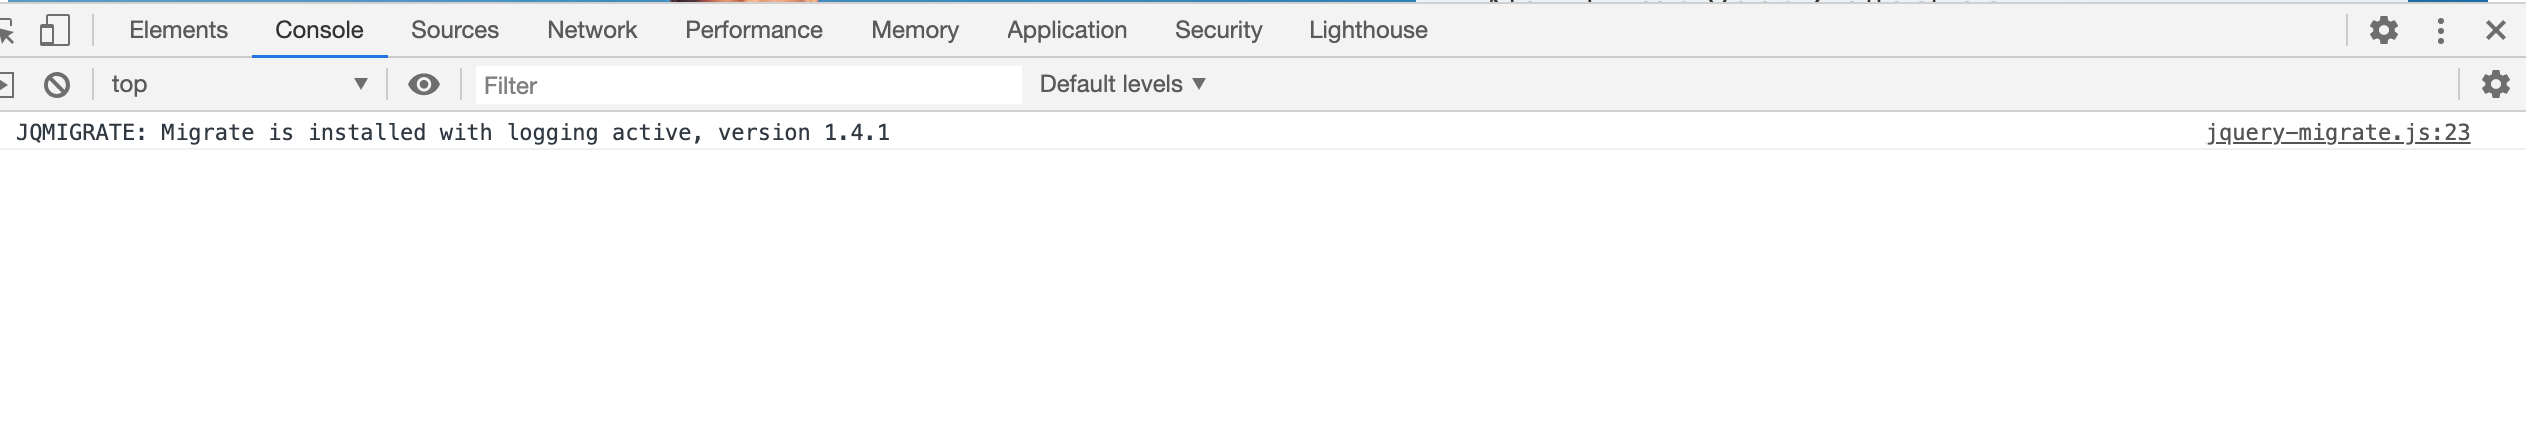Image resolution: width=2526 pixels, height=430 pixels.
Task: Open jquery-migrate.js:23 source link
Action: 2339,133
